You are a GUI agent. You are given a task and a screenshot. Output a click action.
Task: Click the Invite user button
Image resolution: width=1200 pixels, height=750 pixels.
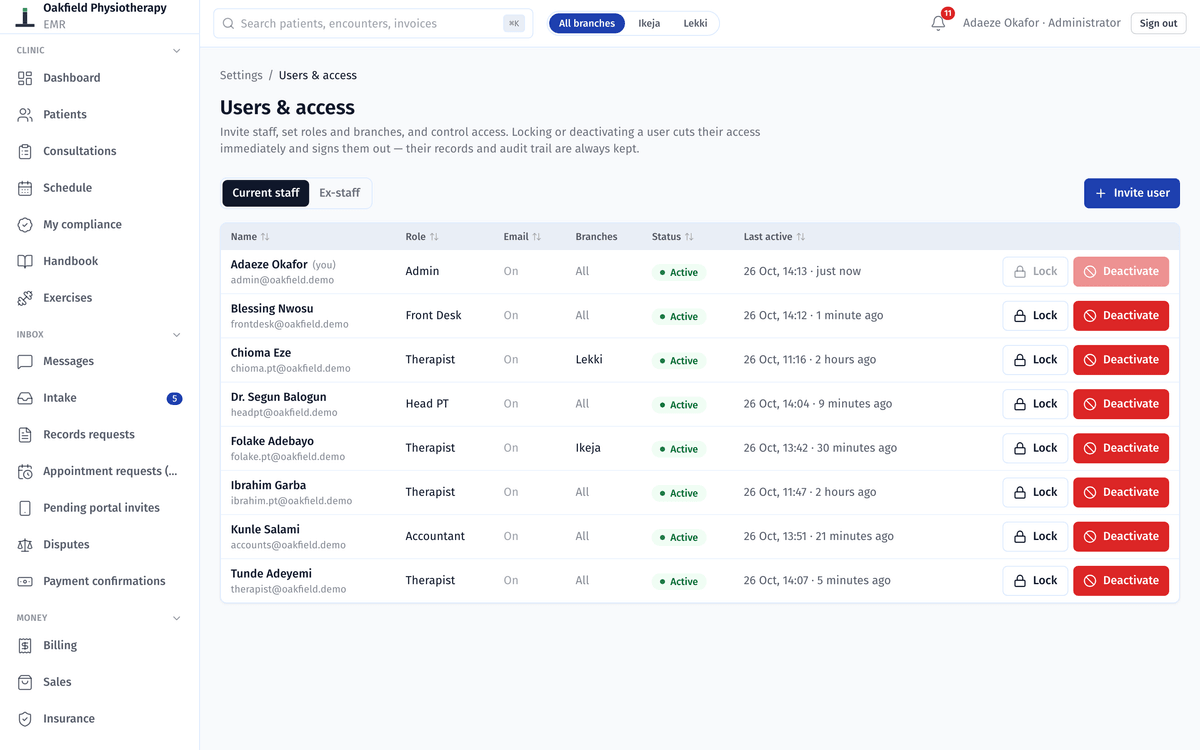[x=1132, y=193]
